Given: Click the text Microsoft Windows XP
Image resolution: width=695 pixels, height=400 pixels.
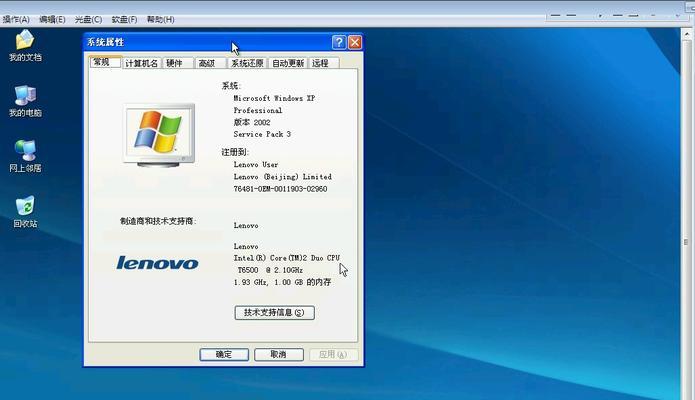Looking at the screenshot, I should (274, 98).
